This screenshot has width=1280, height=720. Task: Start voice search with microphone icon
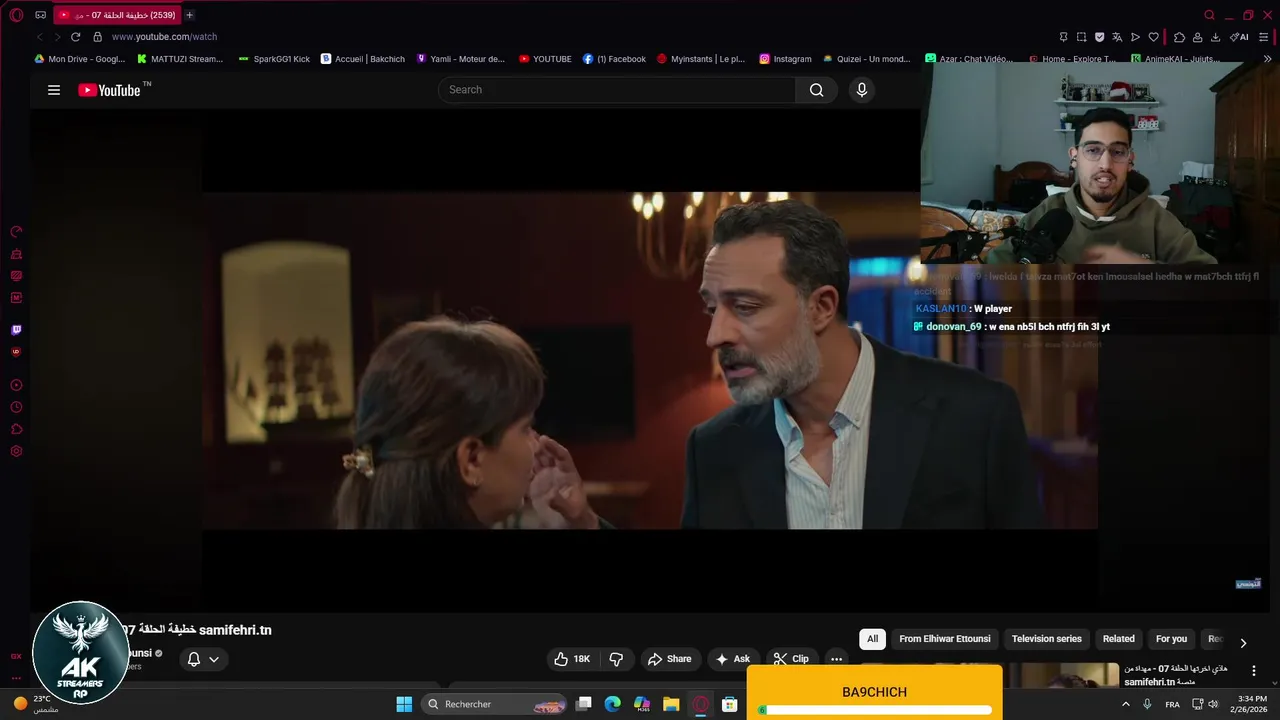(862, 90)
